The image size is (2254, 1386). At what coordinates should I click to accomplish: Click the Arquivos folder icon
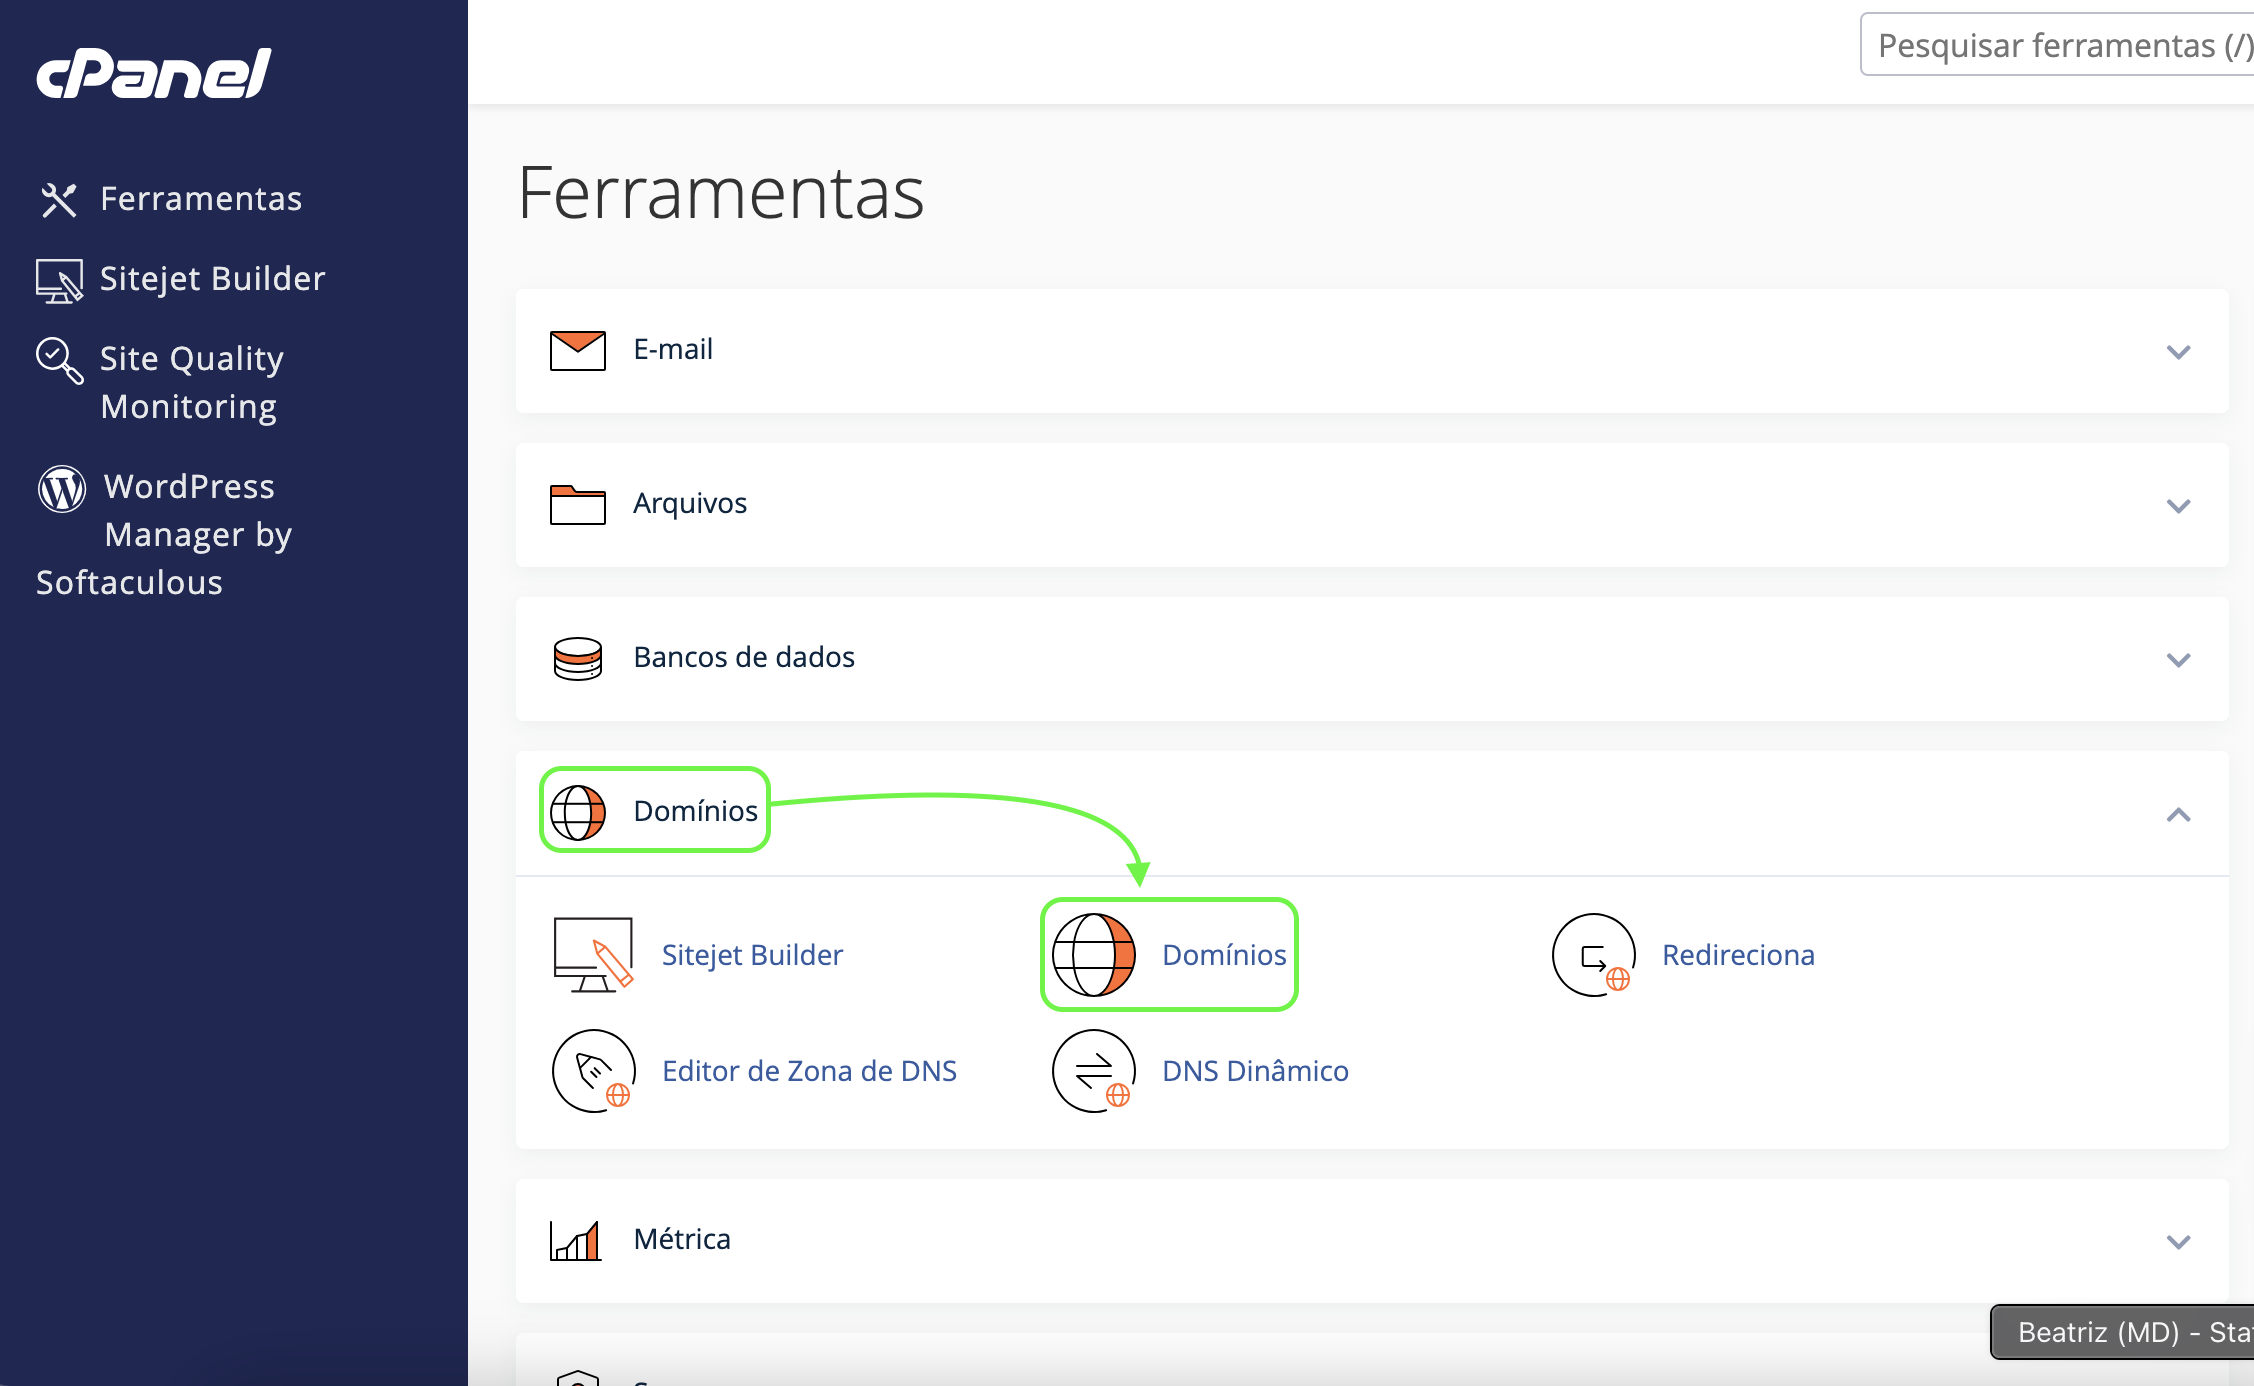point(578,505)
